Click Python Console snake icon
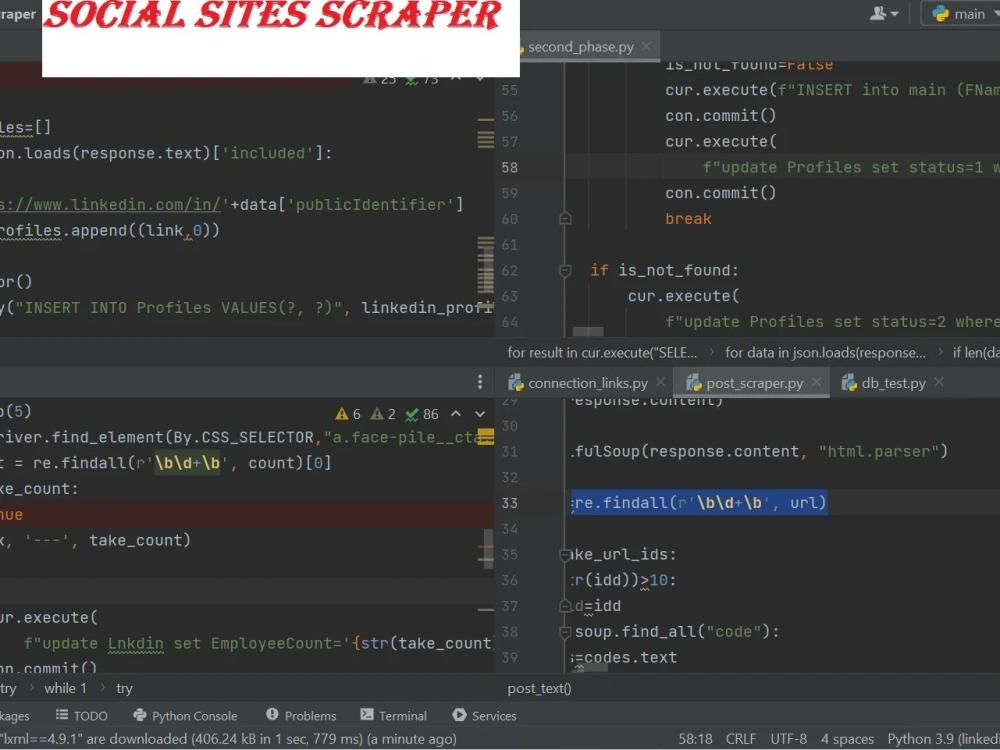The height and width of the screenshot is (750, 1000). click(140, 715)
